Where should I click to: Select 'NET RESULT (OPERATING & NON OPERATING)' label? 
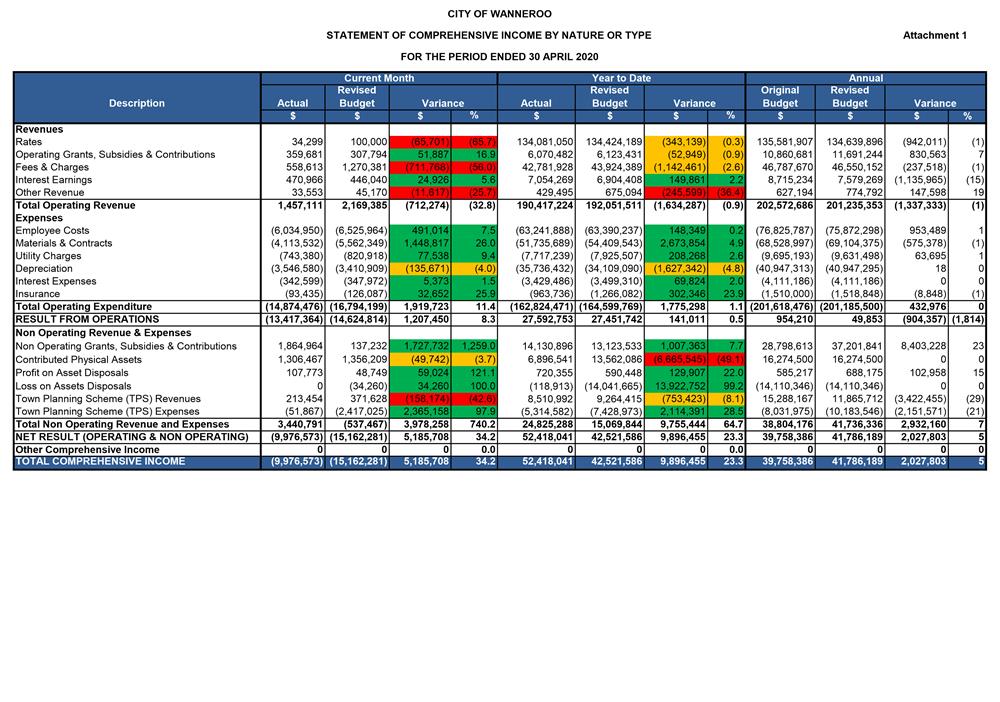click(132, 437)
